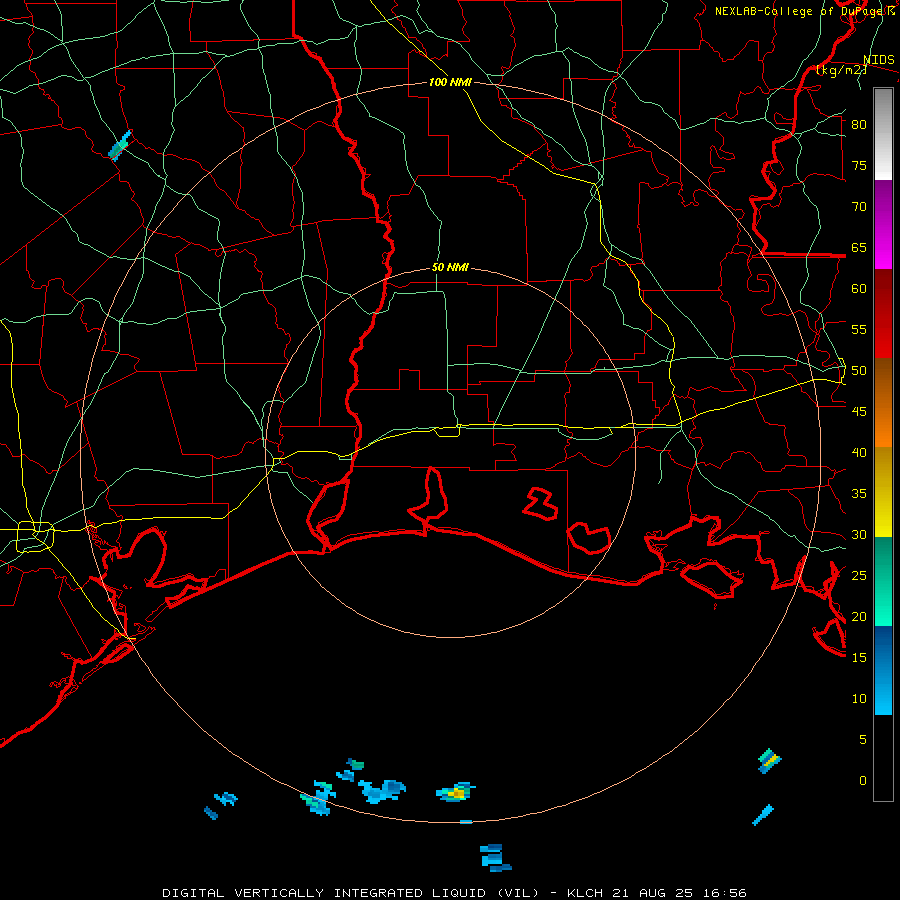Click the 0 value on the VIL scale
900x900 pixels.
[863, 781]
